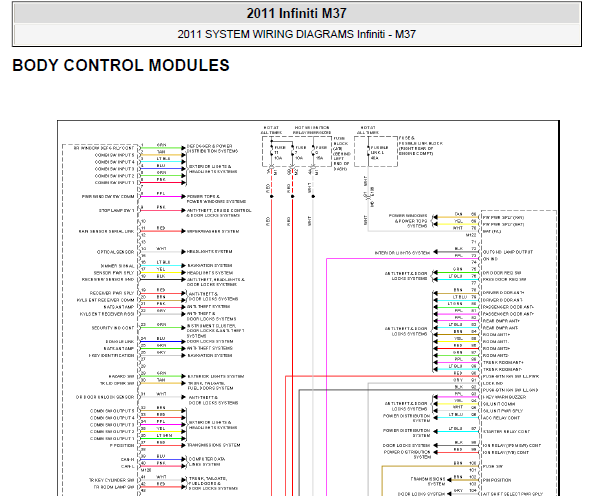Click the 'PUSH-BTN IGN SW ILL GND' label
Image resolution: width=608 pixels, height=496 pixels.
click(x=510, y=391)
